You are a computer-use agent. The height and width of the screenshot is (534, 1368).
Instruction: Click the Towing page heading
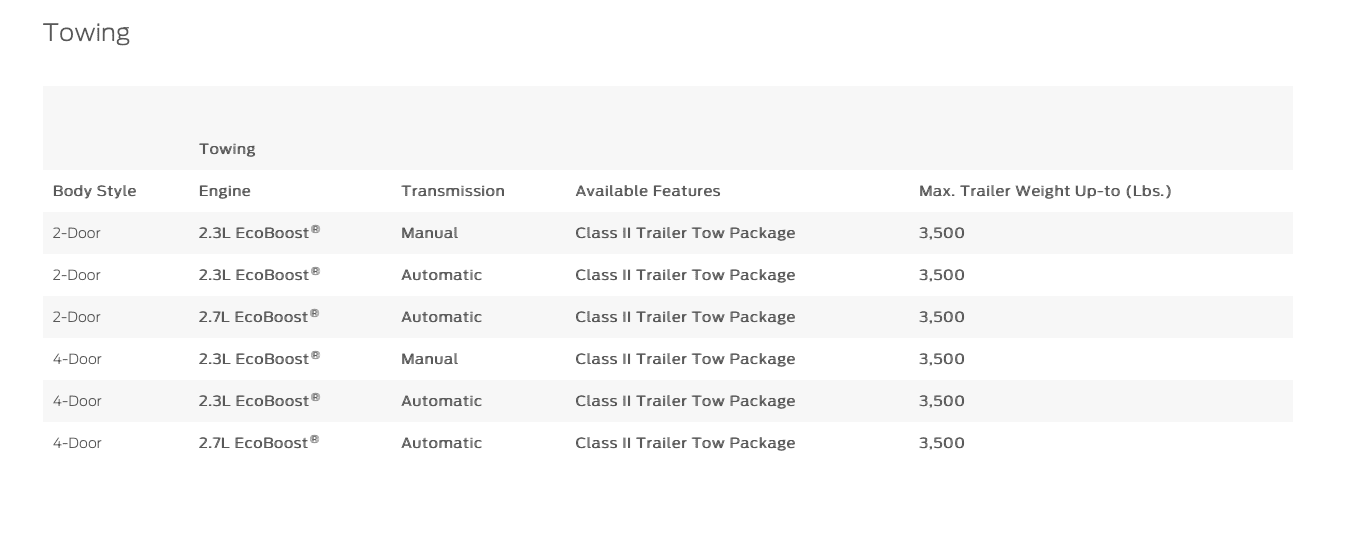(x=86, y=33)
